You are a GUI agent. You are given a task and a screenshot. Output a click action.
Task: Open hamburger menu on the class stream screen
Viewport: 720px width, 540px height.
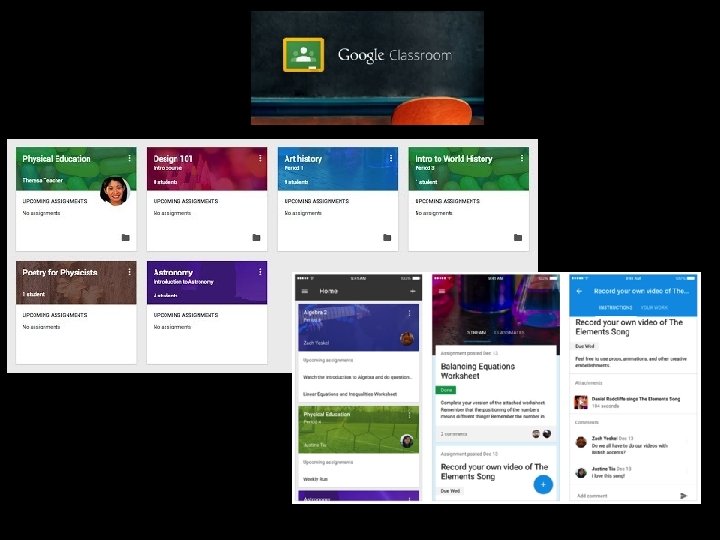pyautogui.click(x=442, y=291)
